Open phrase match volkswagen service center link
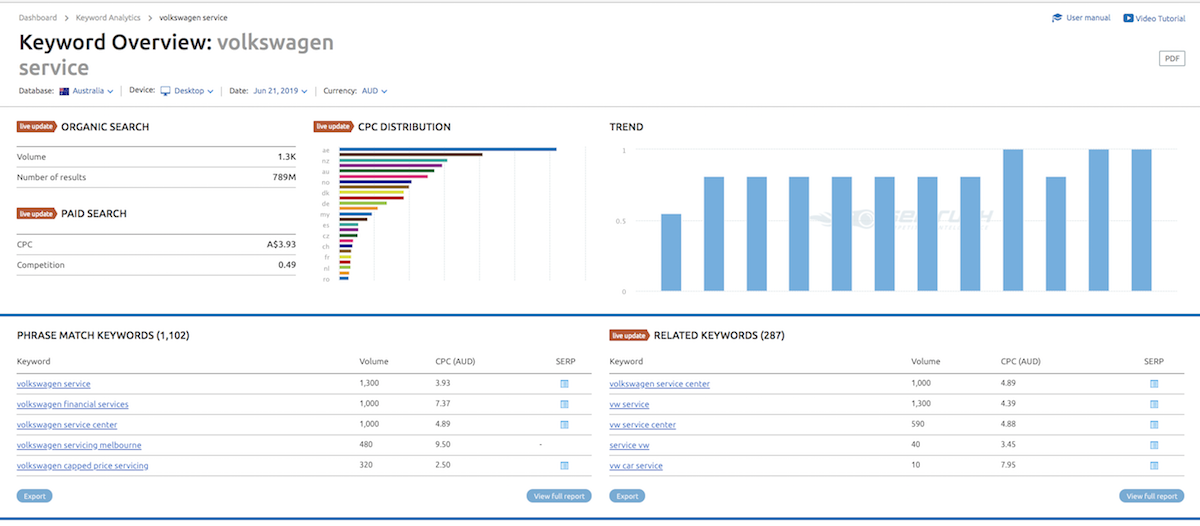Image resolution: width=1200 pixels, height=526 pixels. [67, 425]
